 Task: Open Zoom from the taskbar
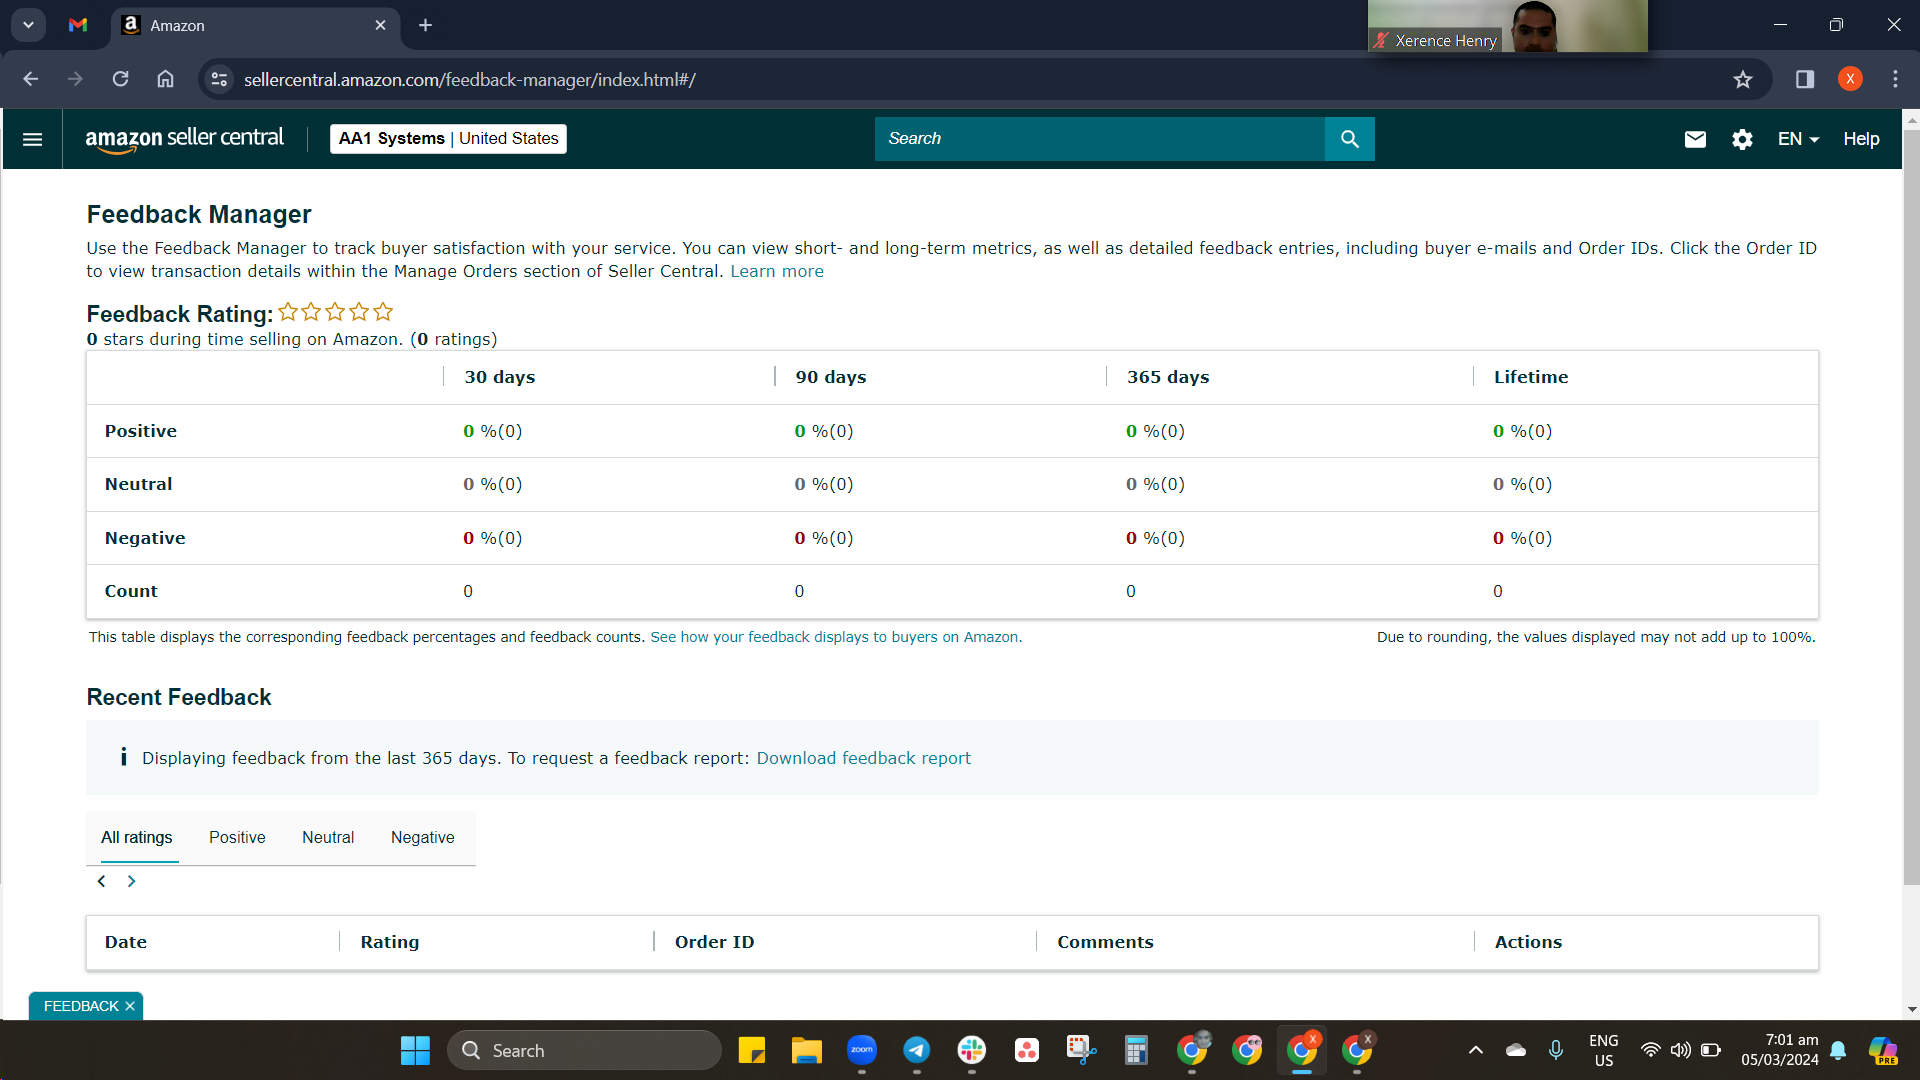click(x=861, y=1050)
